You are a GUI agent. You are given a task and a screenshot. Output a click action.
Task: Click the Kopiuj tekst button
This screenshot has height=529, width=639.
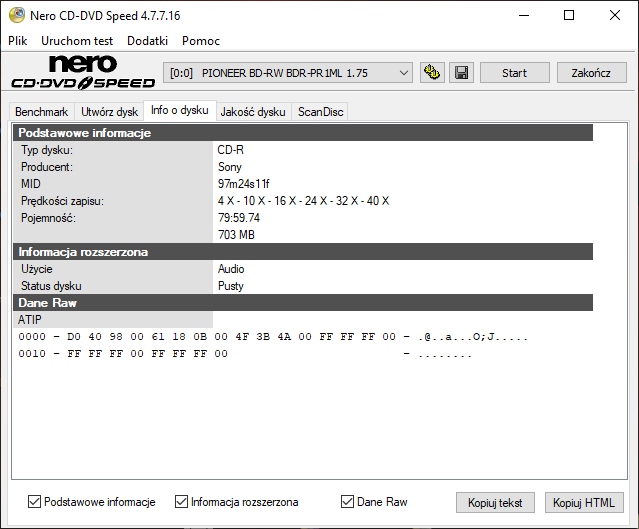tap(495, 503)
